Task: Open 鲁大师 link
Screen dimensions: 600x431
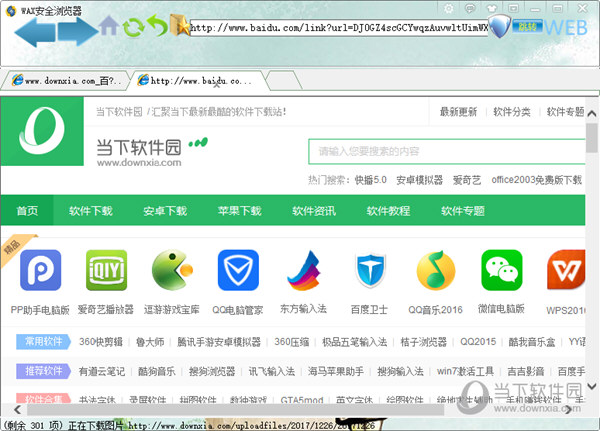Action: [x=150, y=341]
